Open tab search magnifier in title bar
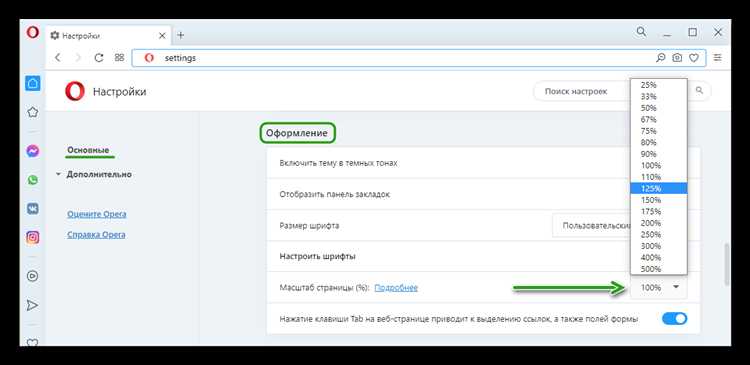750x365 pixels. (641, 32)
